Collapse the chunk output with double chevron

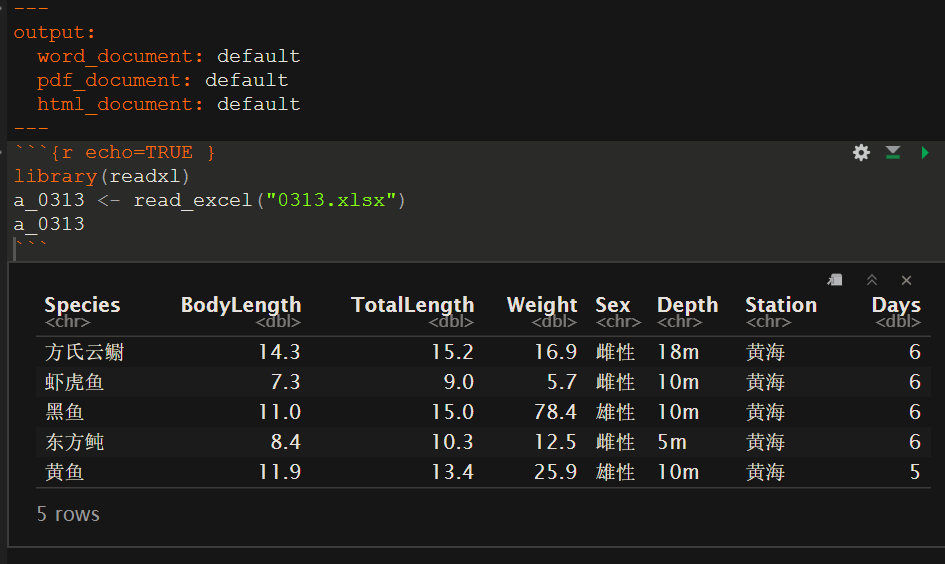(872, 280)
